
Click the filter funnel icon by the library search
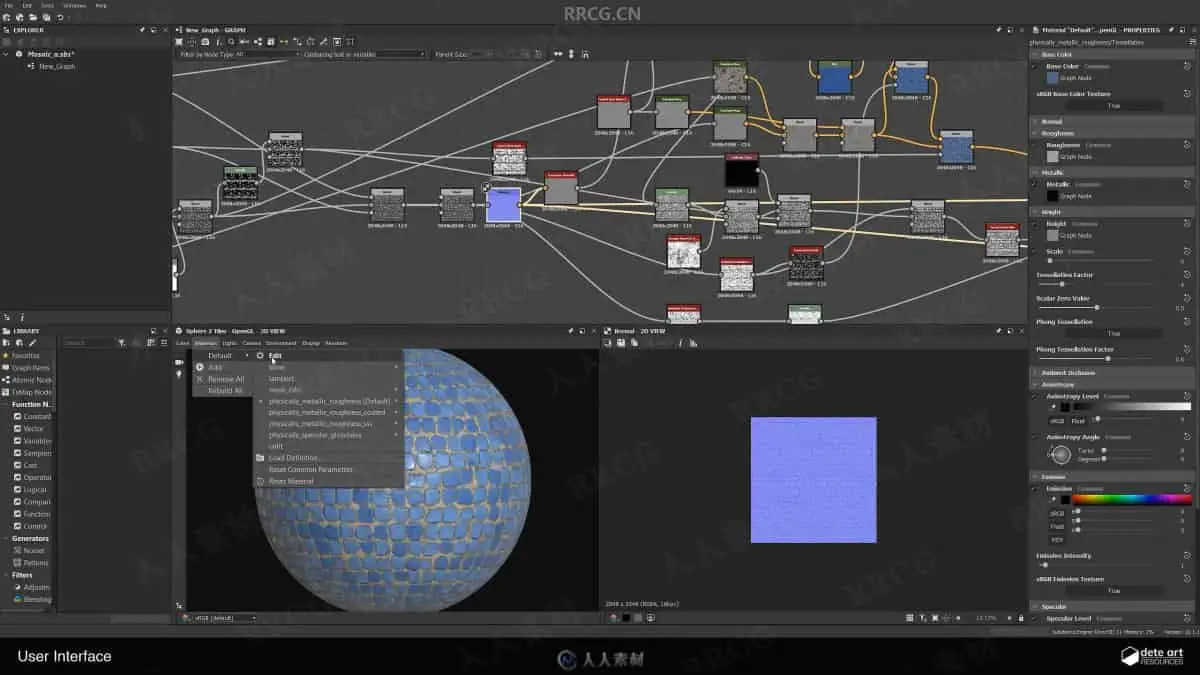(x=122, y=343)
